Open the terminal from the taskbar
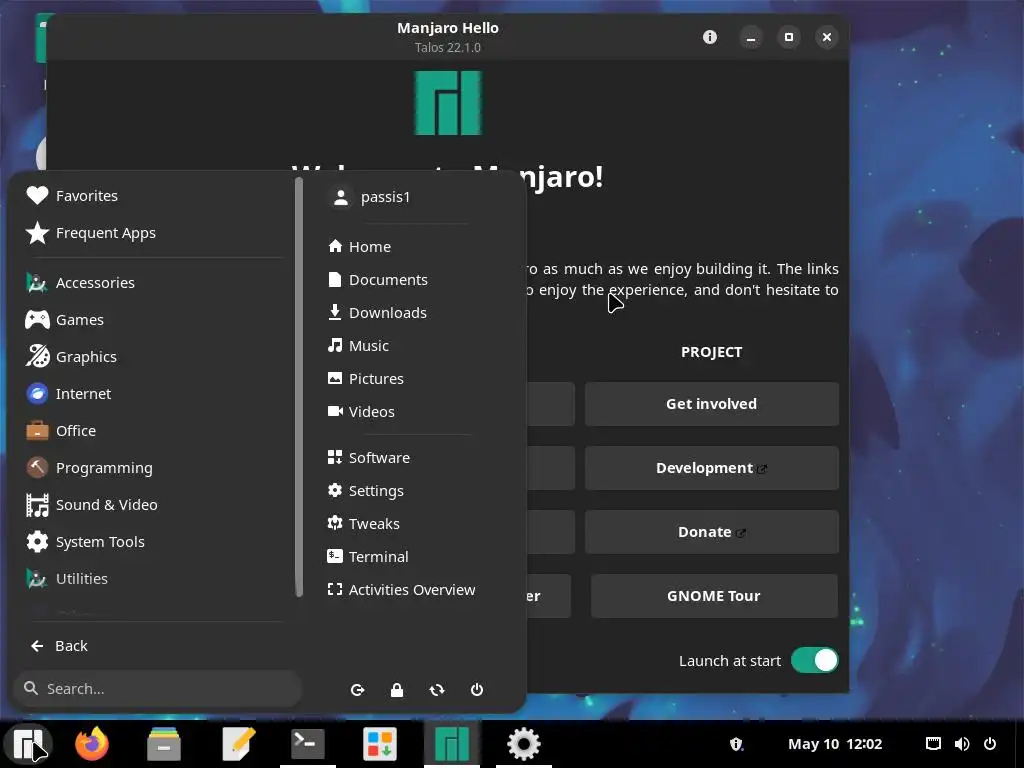Screen dimensions: 1024x768 (x=308, y=744)
